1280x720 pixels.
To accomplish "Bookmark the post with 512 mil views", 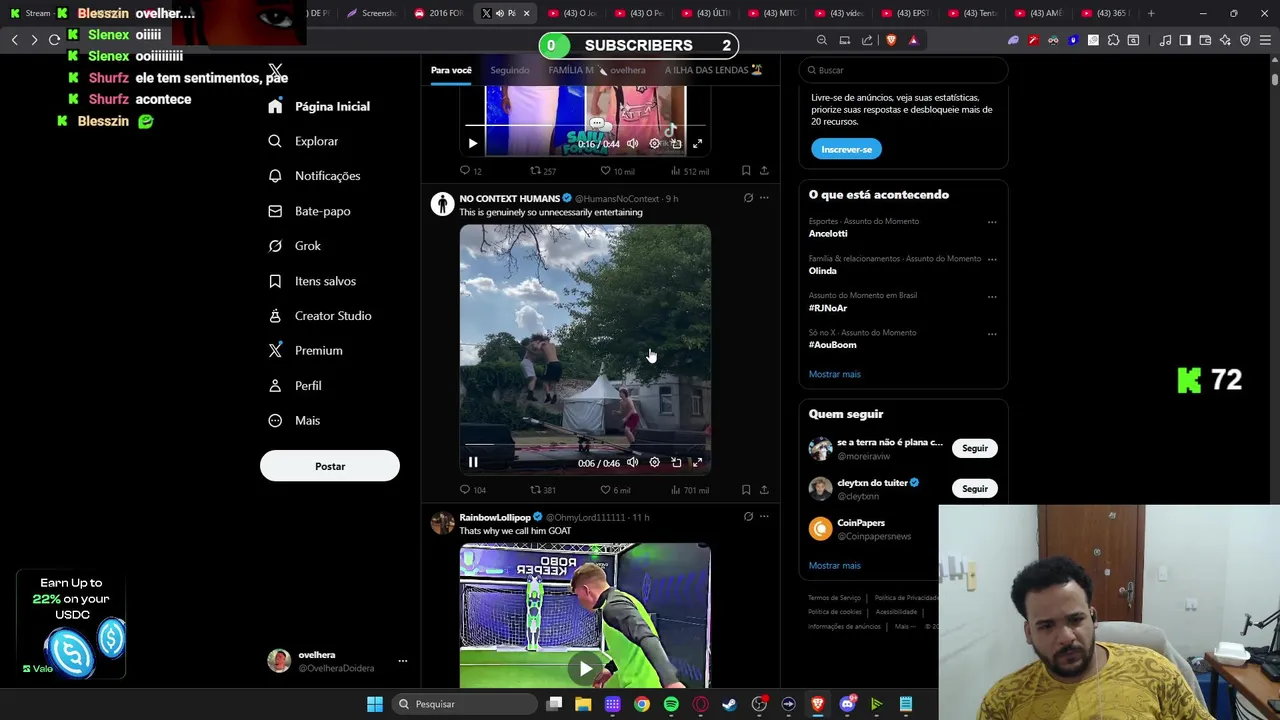I will click(746, 171).
